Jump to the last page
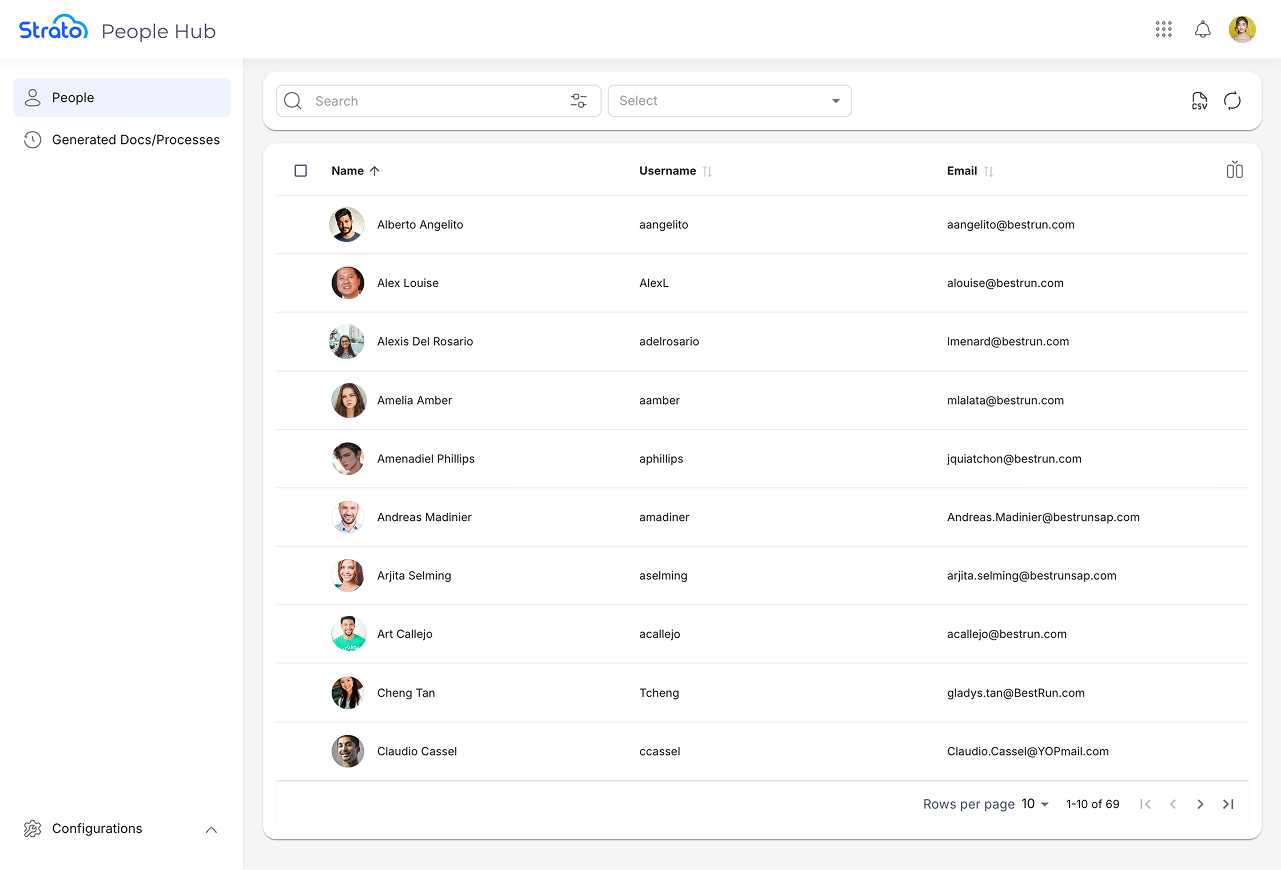The height and width of the screenshot is (870, 1281). point(1228,804)
